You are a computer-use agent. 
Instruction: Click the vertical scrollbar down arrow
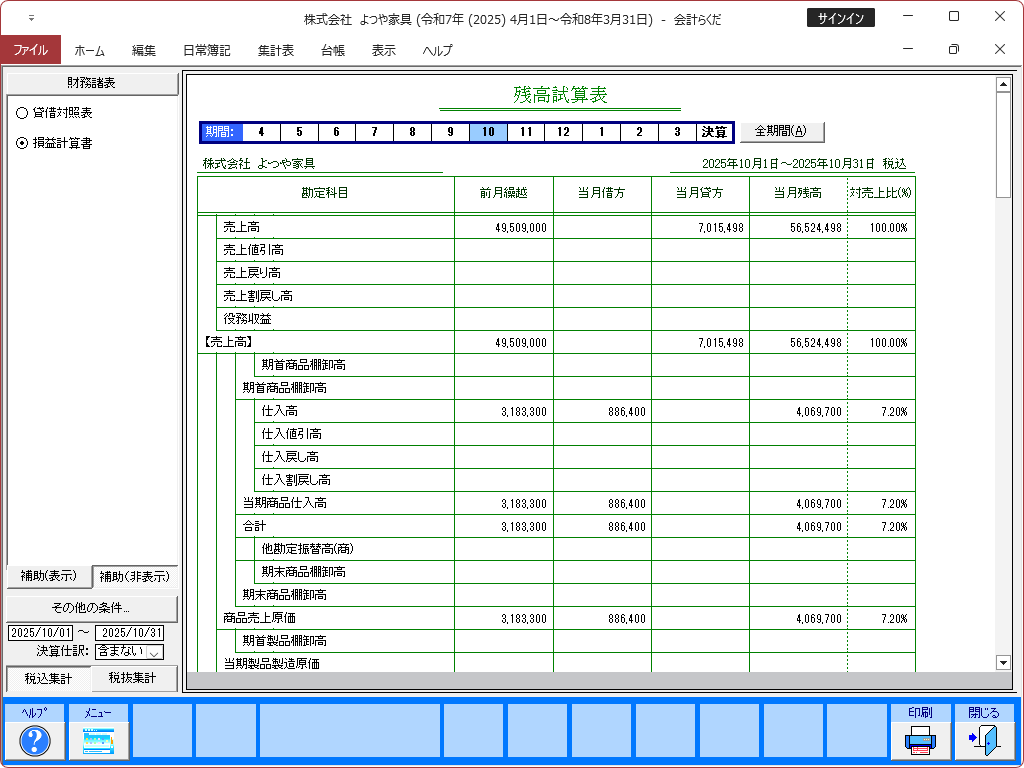point(1003,662)
